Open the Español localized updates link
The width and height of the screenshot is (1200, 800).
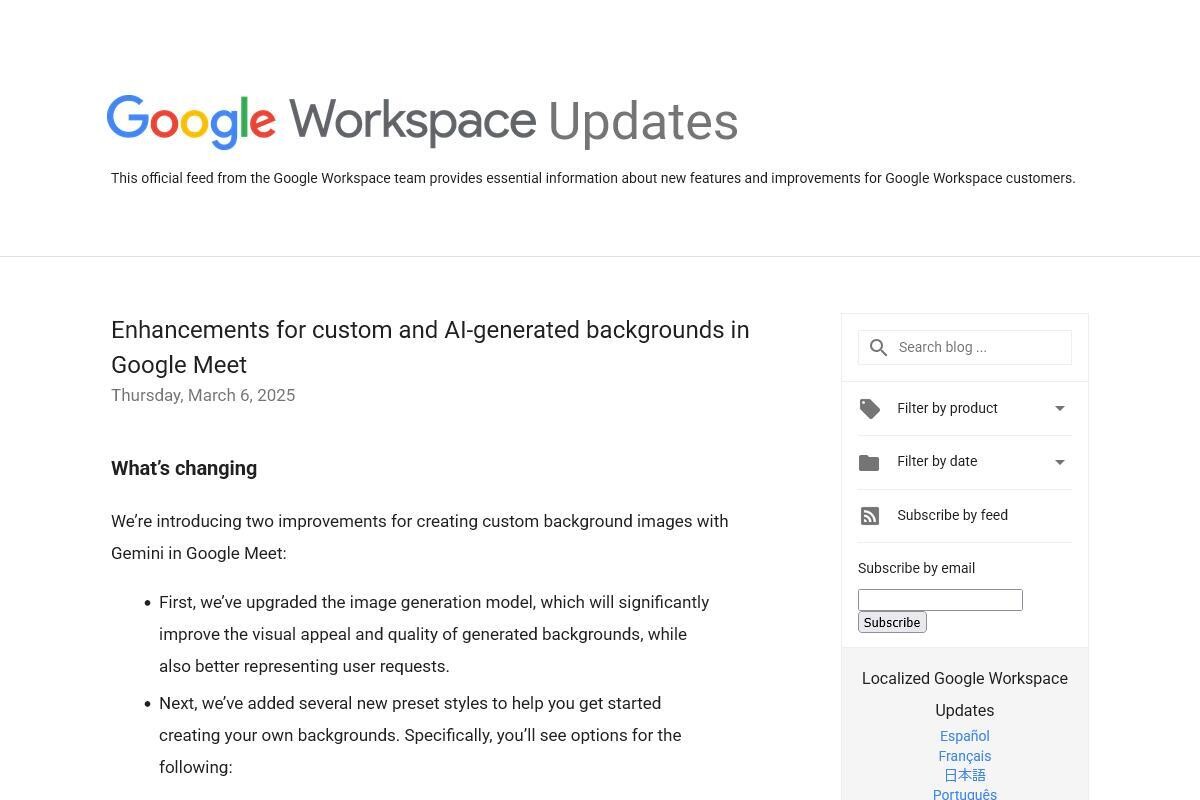tap(965, 736)
